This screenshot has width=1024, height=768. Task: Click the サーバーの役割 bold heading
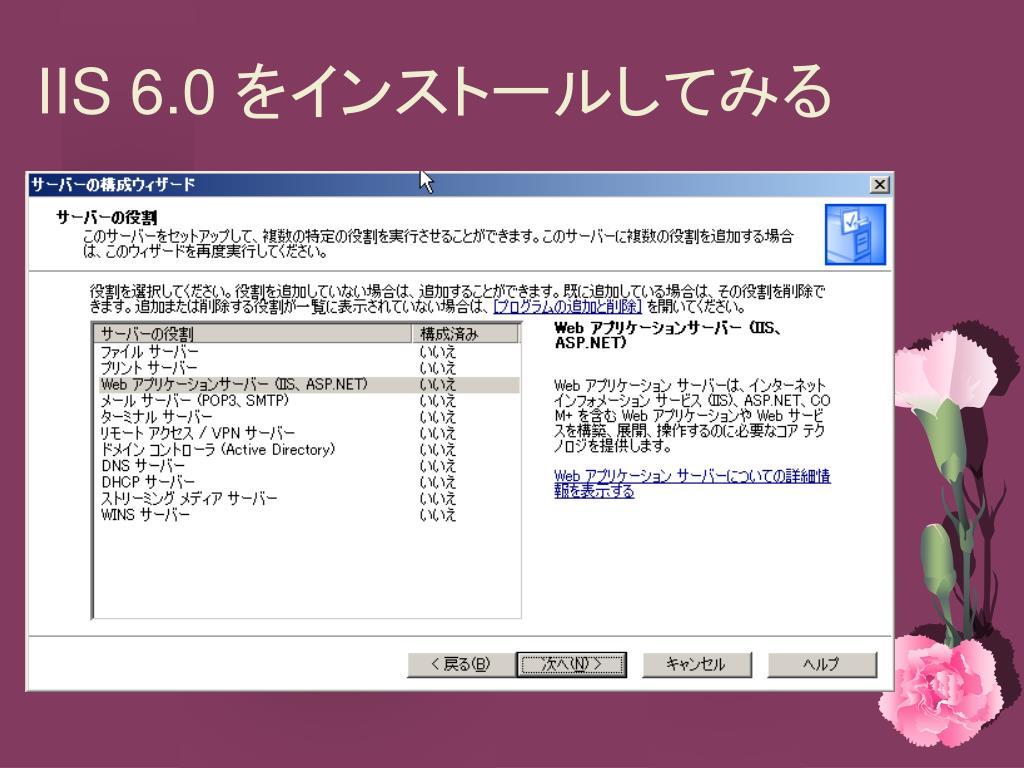(x=106, y=217)
